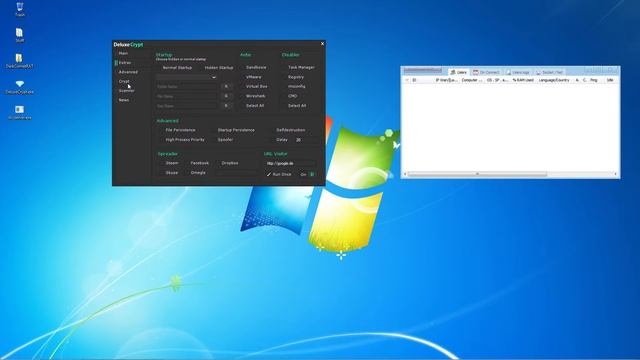Viewport: 640px width, 360px height.
Task: Close the DeluxeCrypt window
Action: [x=322, y=44]
